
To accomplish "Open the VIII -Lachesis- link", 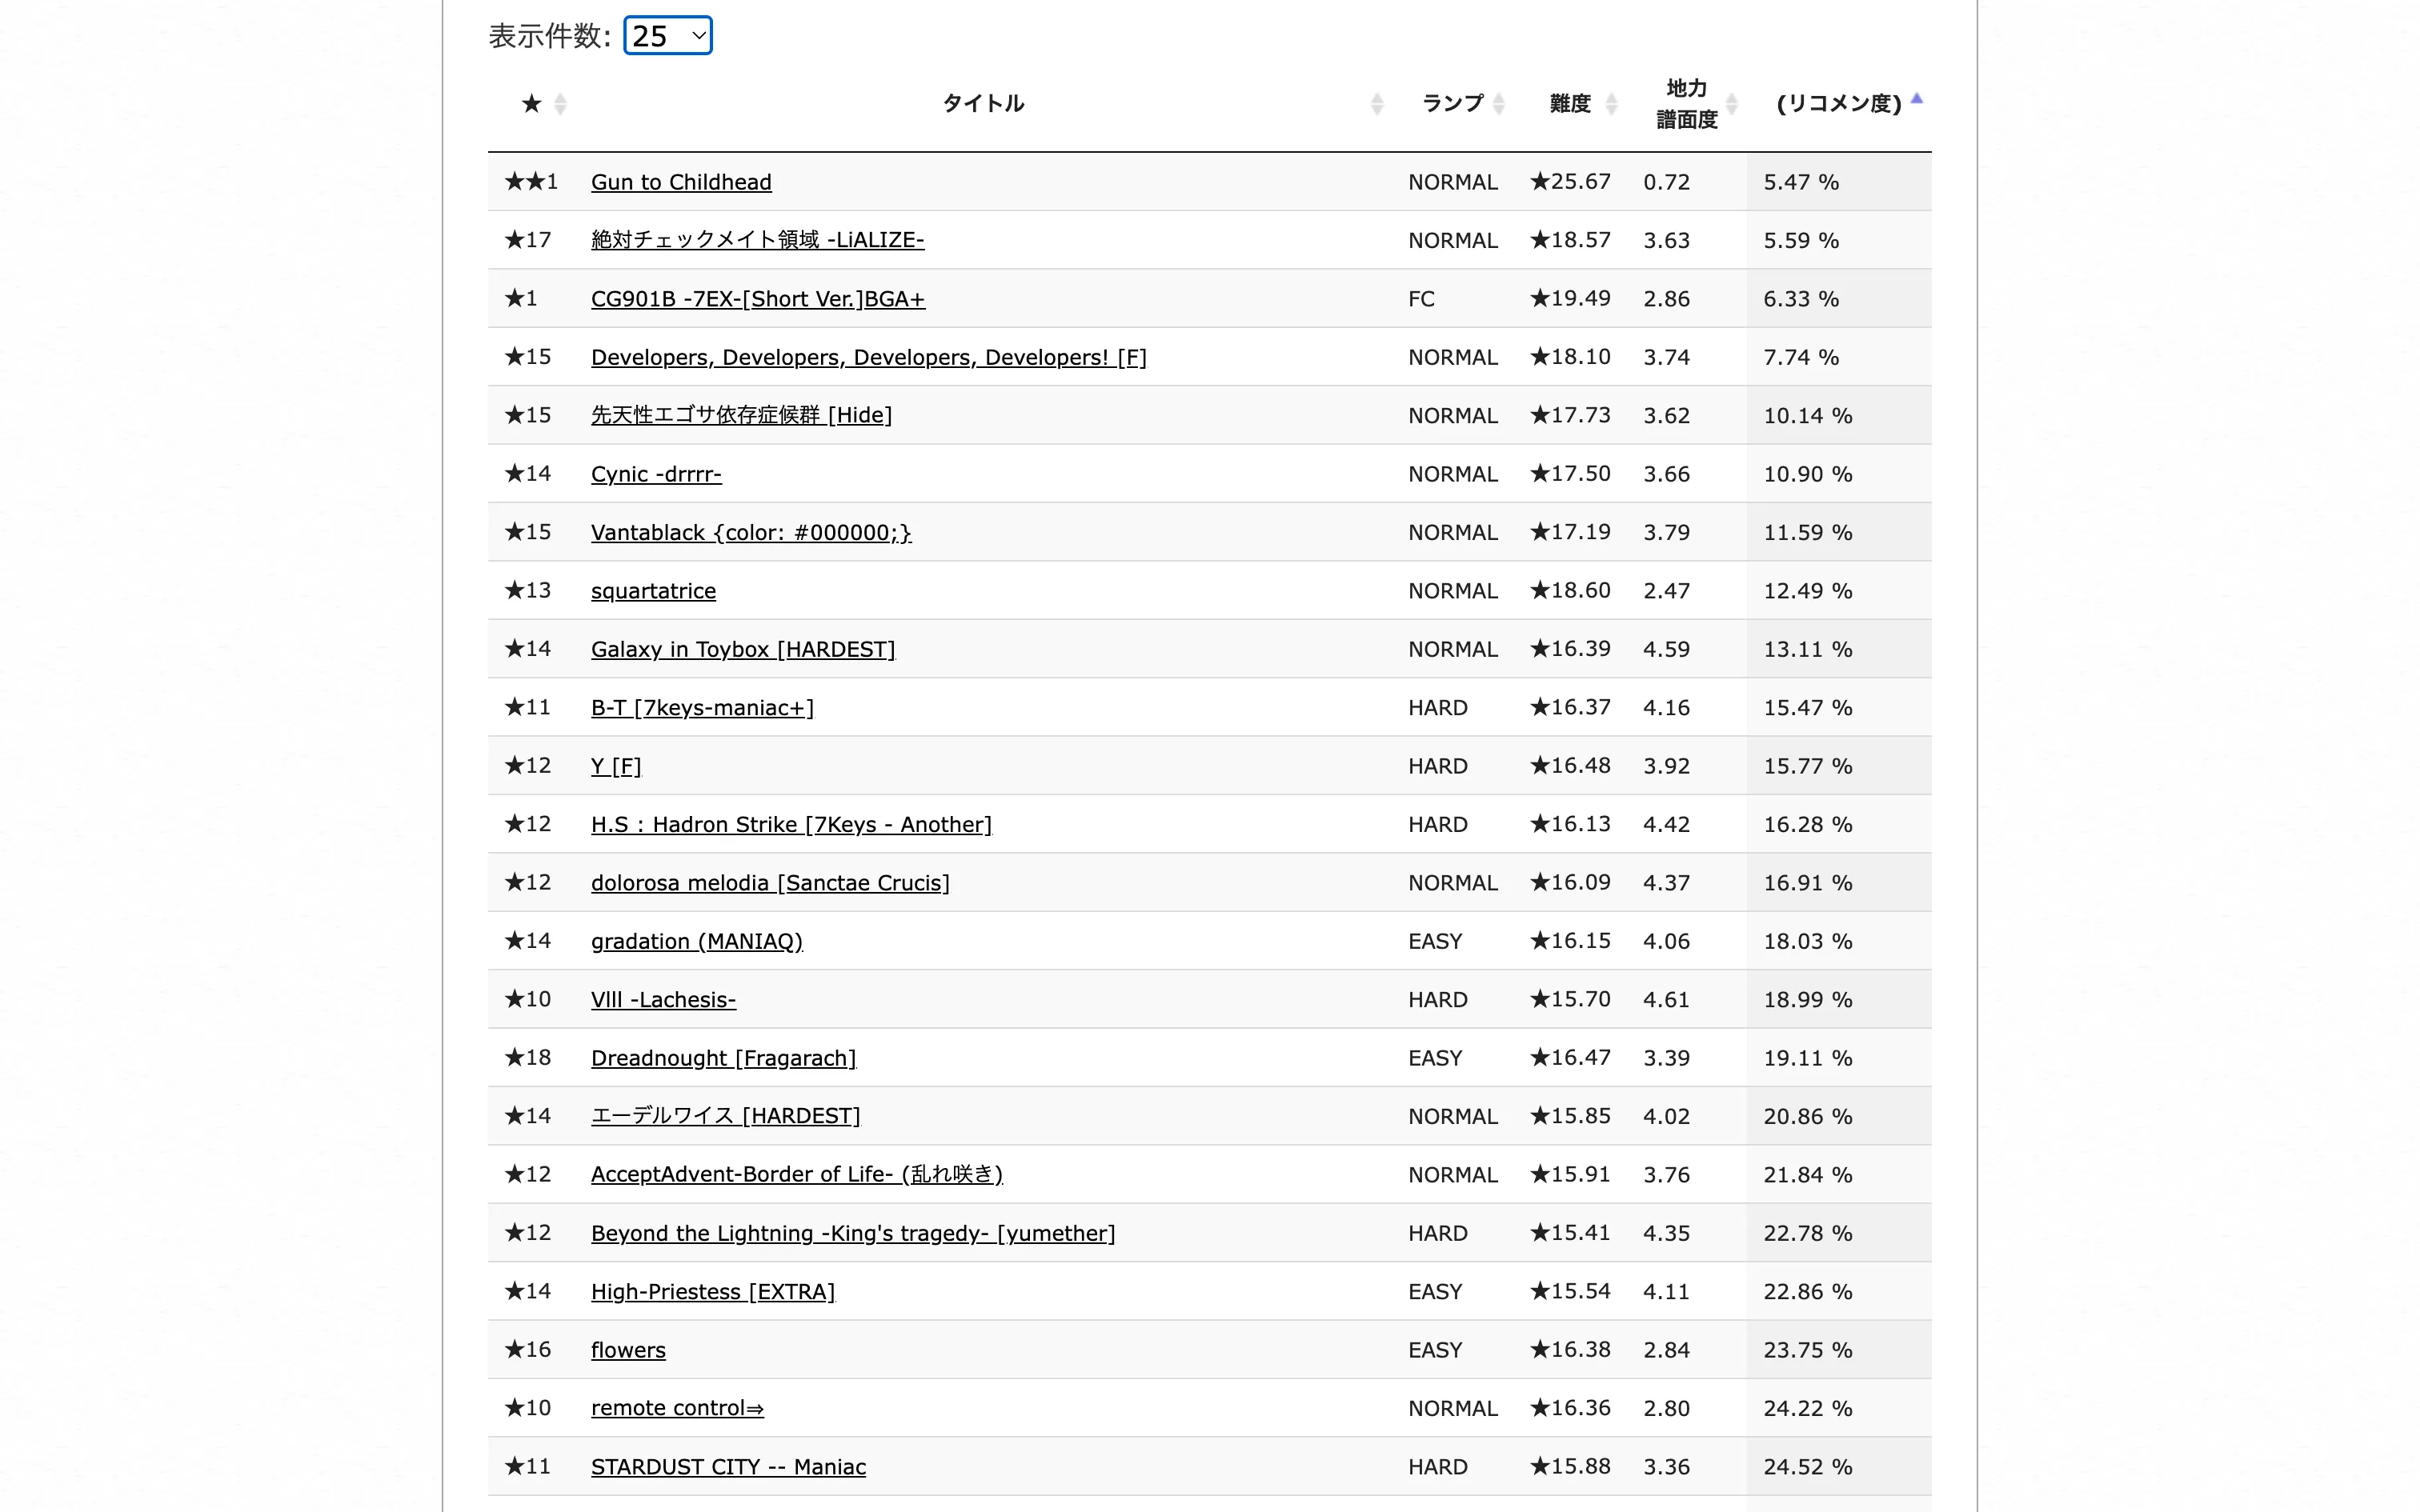I will [663, 999].
